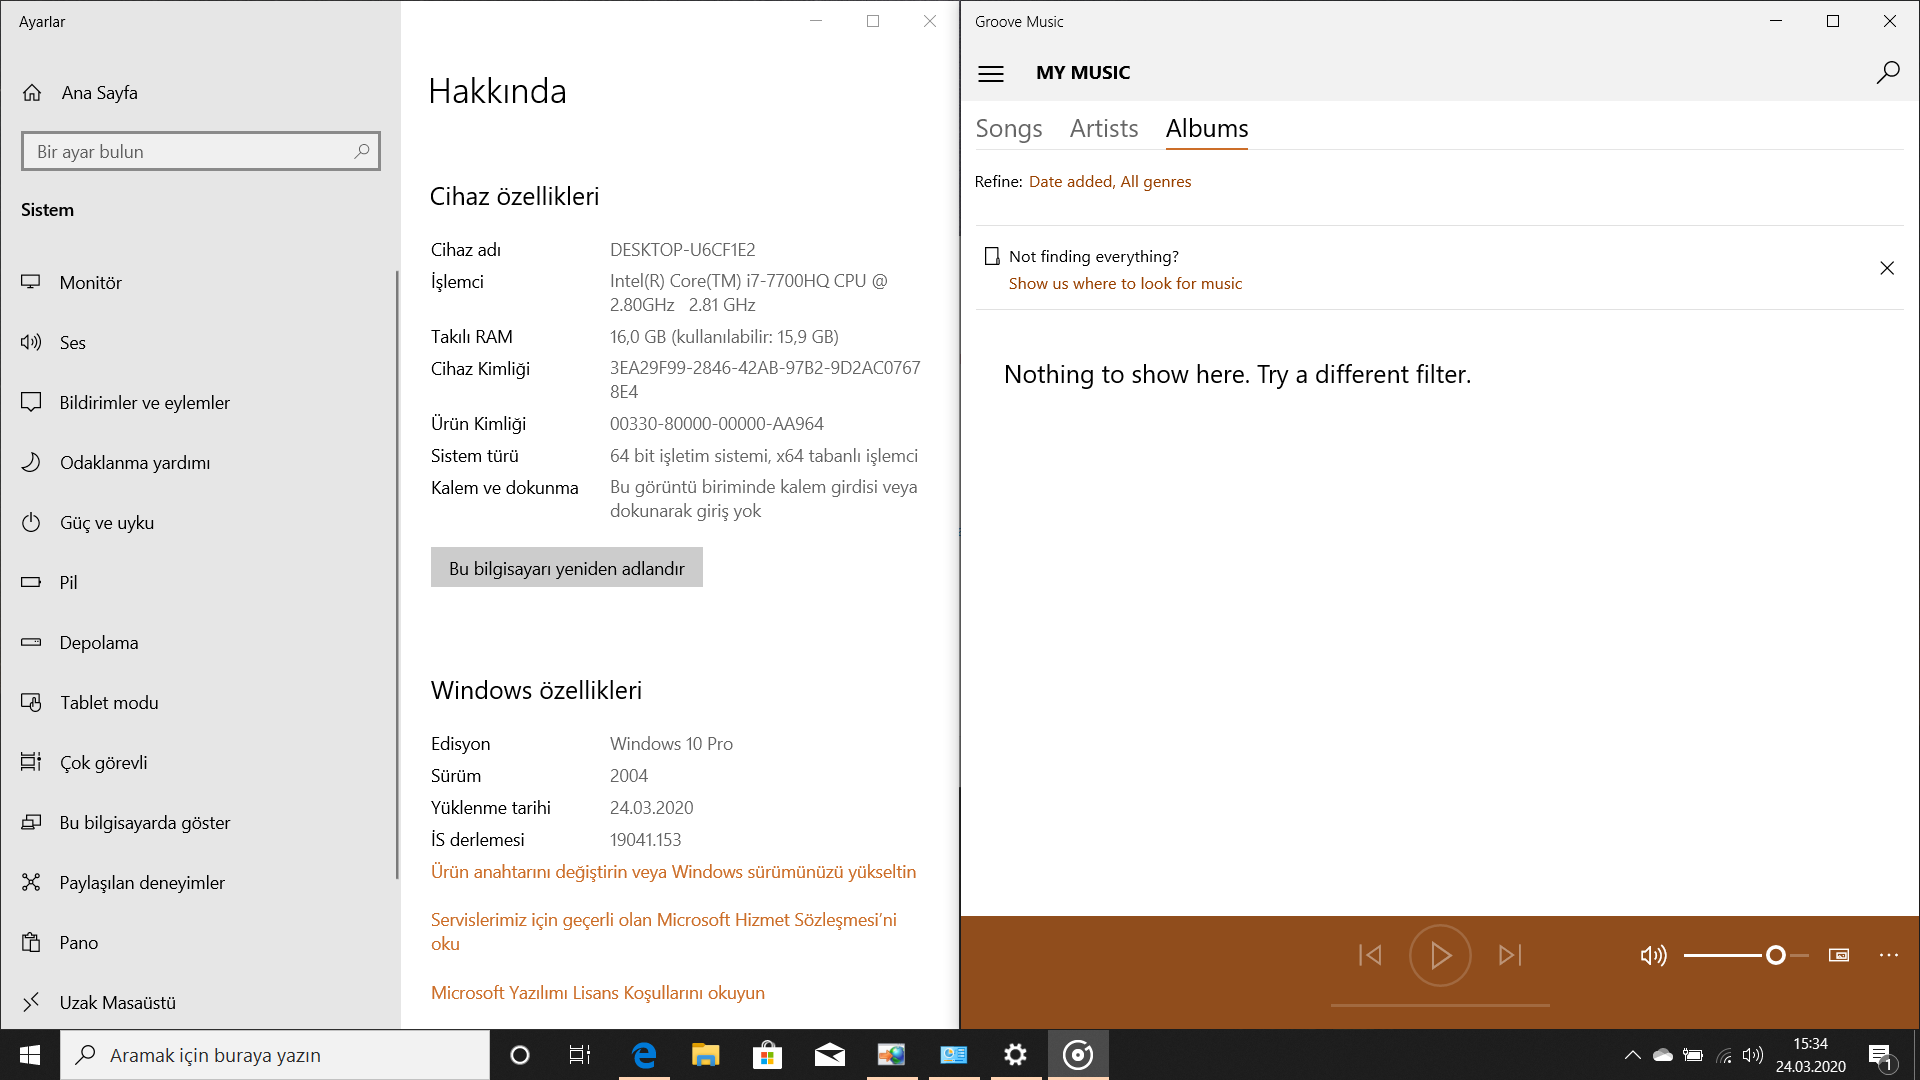This screenshot has height=1080, width=1920.
Task: Open Groove Music more options ellipsis
Action: coord(1888,955)
